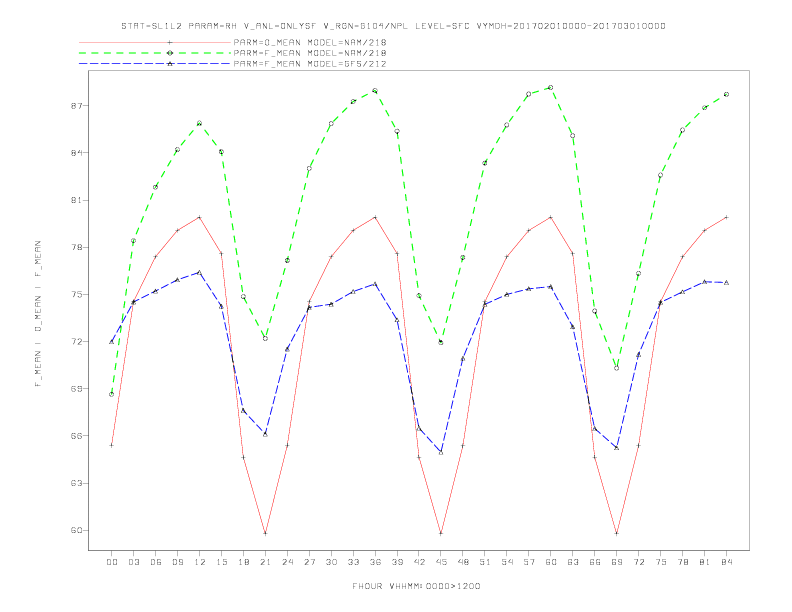Click the red plus marker at hour 12 peak
792x612 pixels.
click(x=200, y=217)
